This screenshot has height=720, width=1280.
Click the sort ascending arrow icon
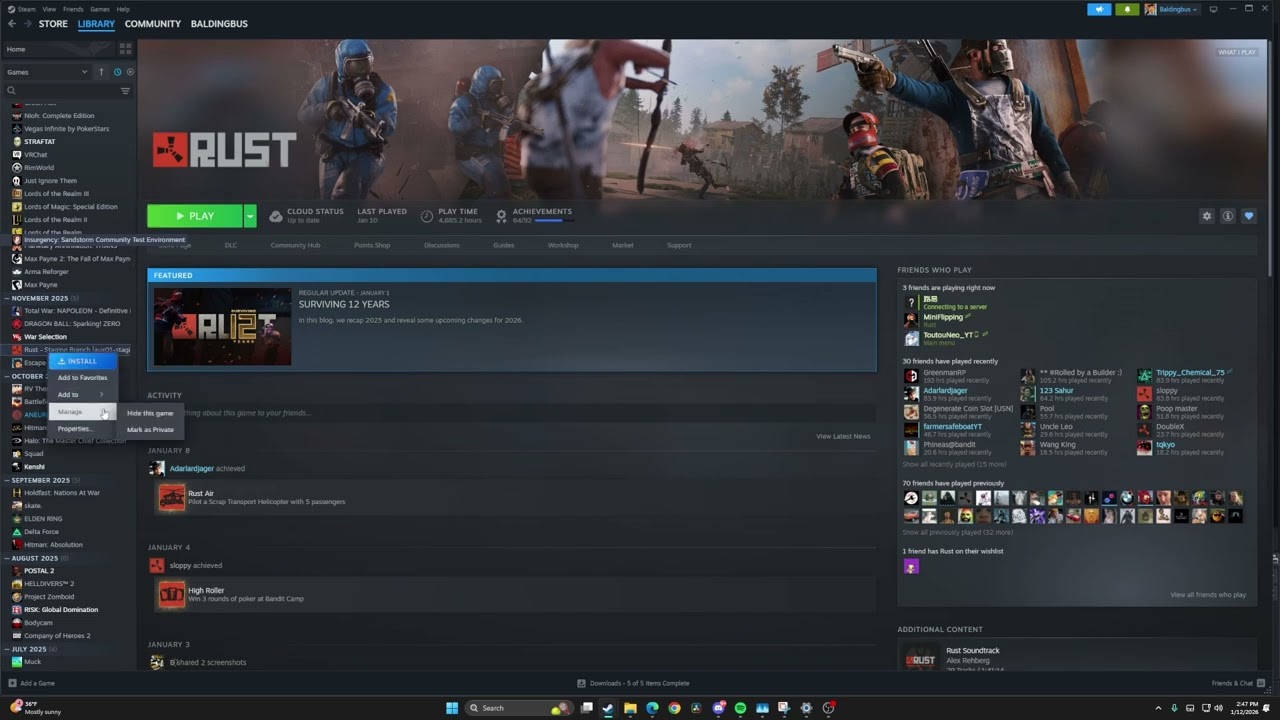click(101, 72)
